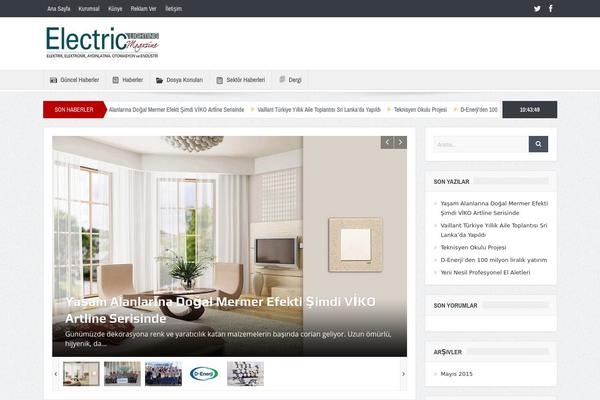Click the Son Yazılar widget heading

pos(451,181)
